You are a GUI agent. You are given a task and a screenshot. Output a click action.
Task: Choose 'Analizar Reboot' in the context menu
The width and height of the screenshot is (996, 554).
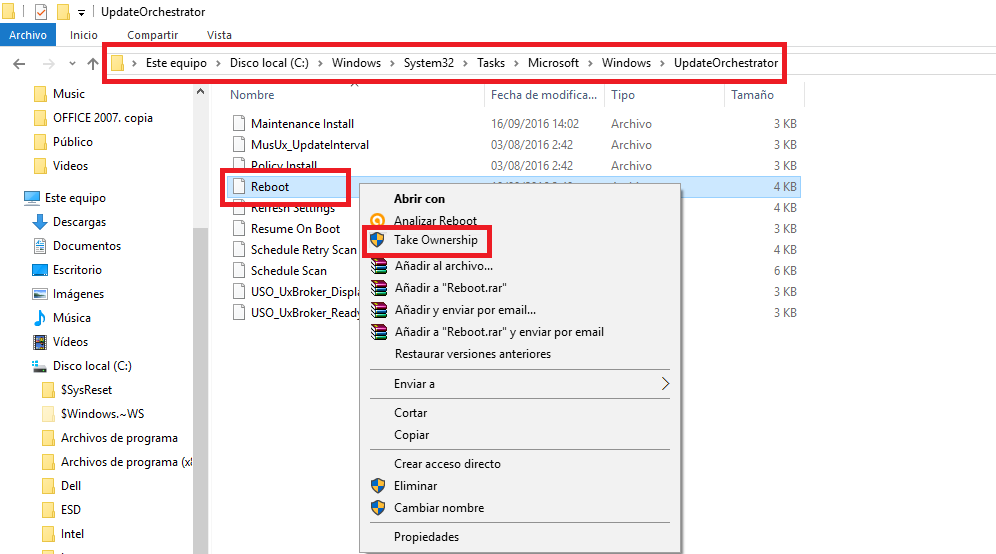click(x=435, y=220)
